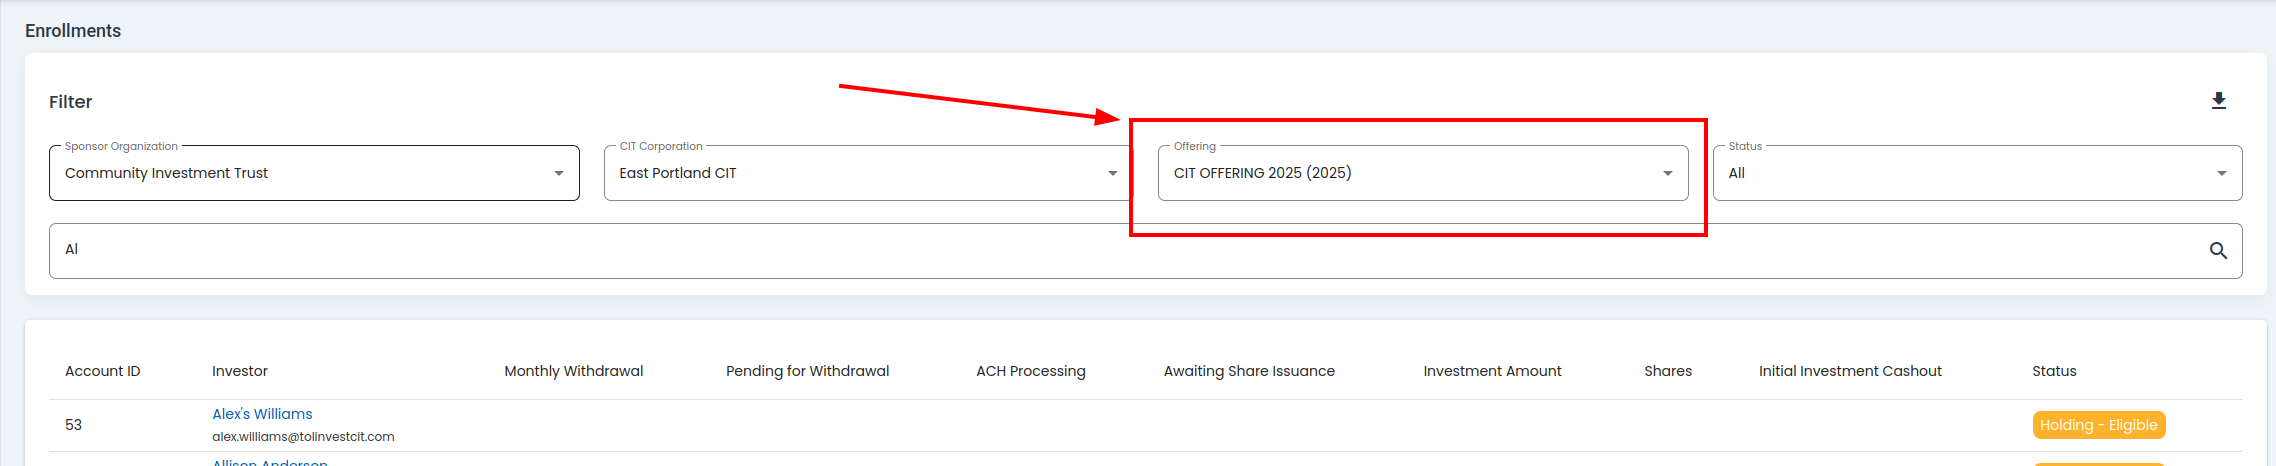The width and height of the screenshot is (2276, 466).
Task: Select the ACH Processing column header
Action: pos(1030,371)
